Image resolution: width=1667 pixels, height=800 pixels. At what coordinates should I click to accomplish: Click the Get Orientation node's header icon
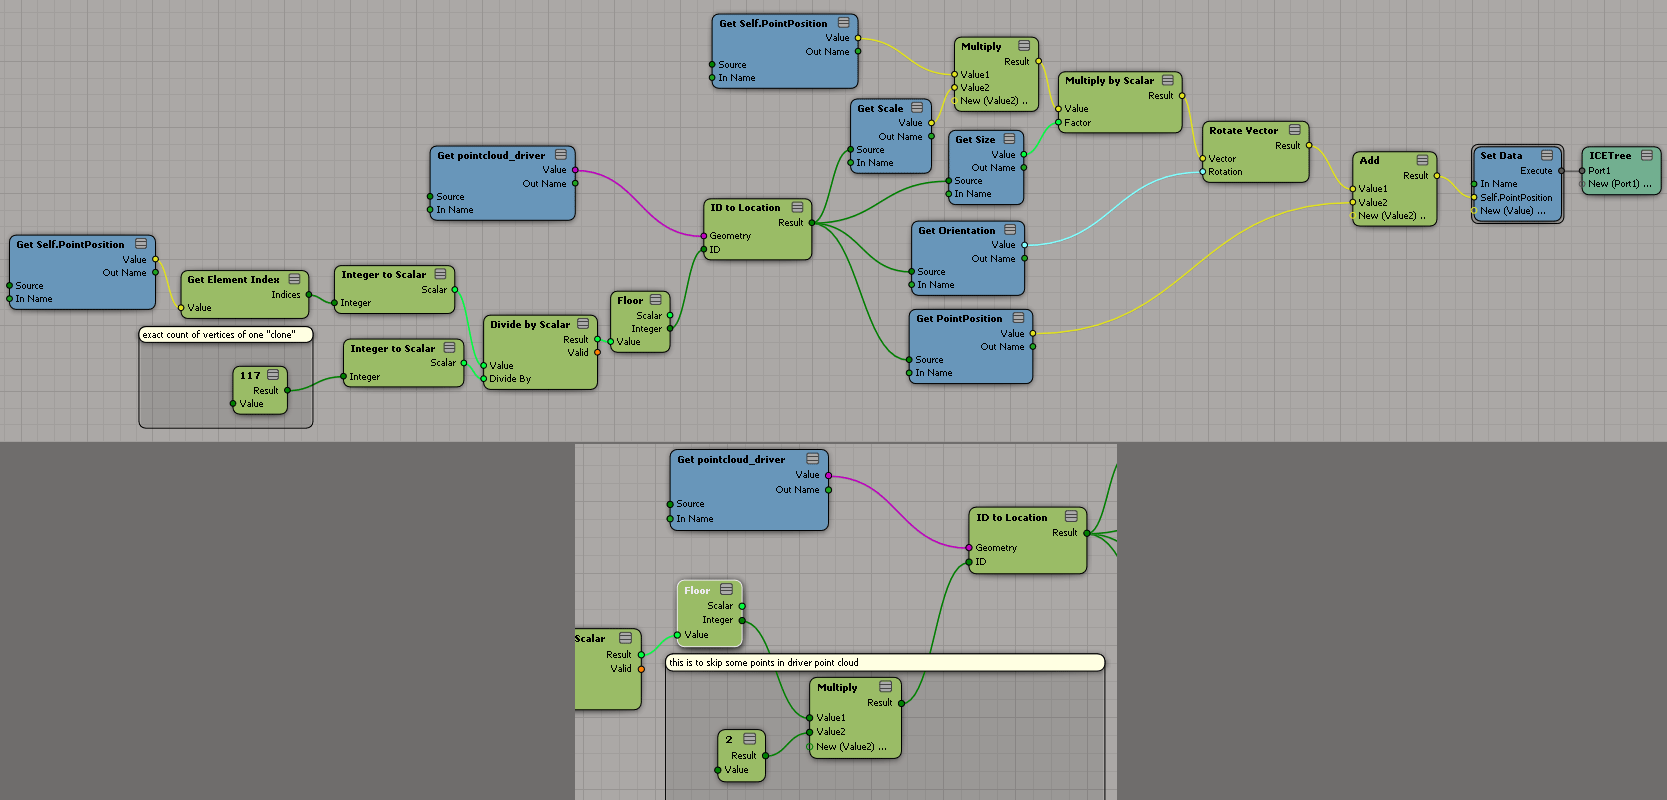click(1010, 230)
